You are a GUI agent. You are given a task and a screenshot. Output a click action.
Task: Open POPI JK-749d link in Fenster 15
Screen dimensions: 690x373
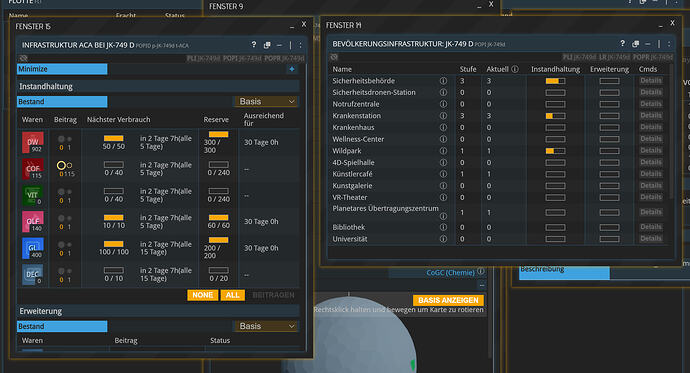click(x=242, y=58)
